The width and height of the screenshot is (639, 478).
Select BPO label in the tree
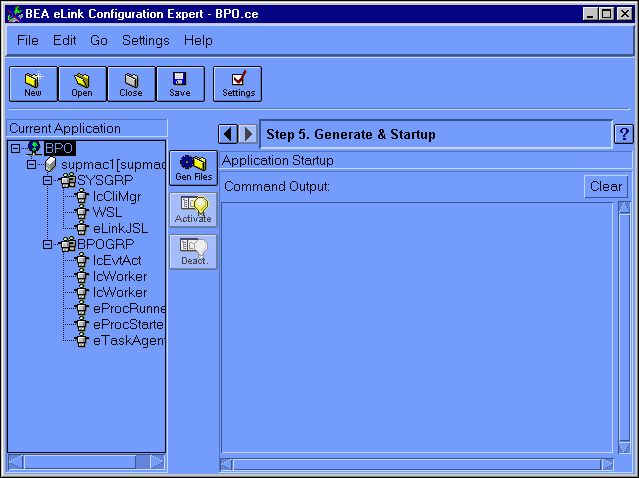[59, 148]
